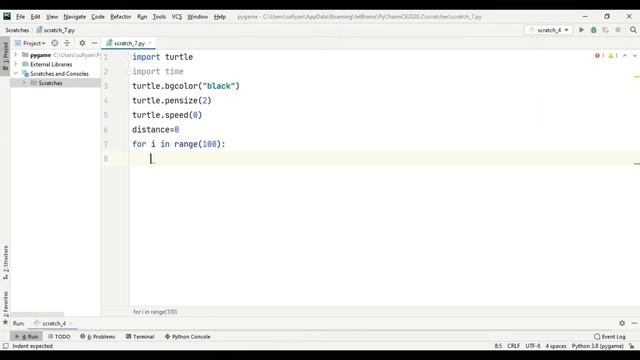Expand the pygame project folder

click(x=16, y=55)
